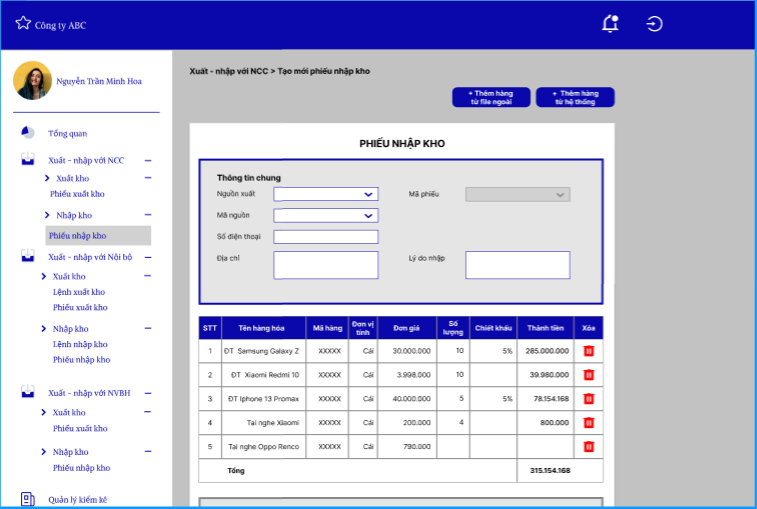Image resolution: width=757 pixels, height=509 pixels.
Task: Delete the Tai nghe Xiaomi row
Action: tap(589, 423)
